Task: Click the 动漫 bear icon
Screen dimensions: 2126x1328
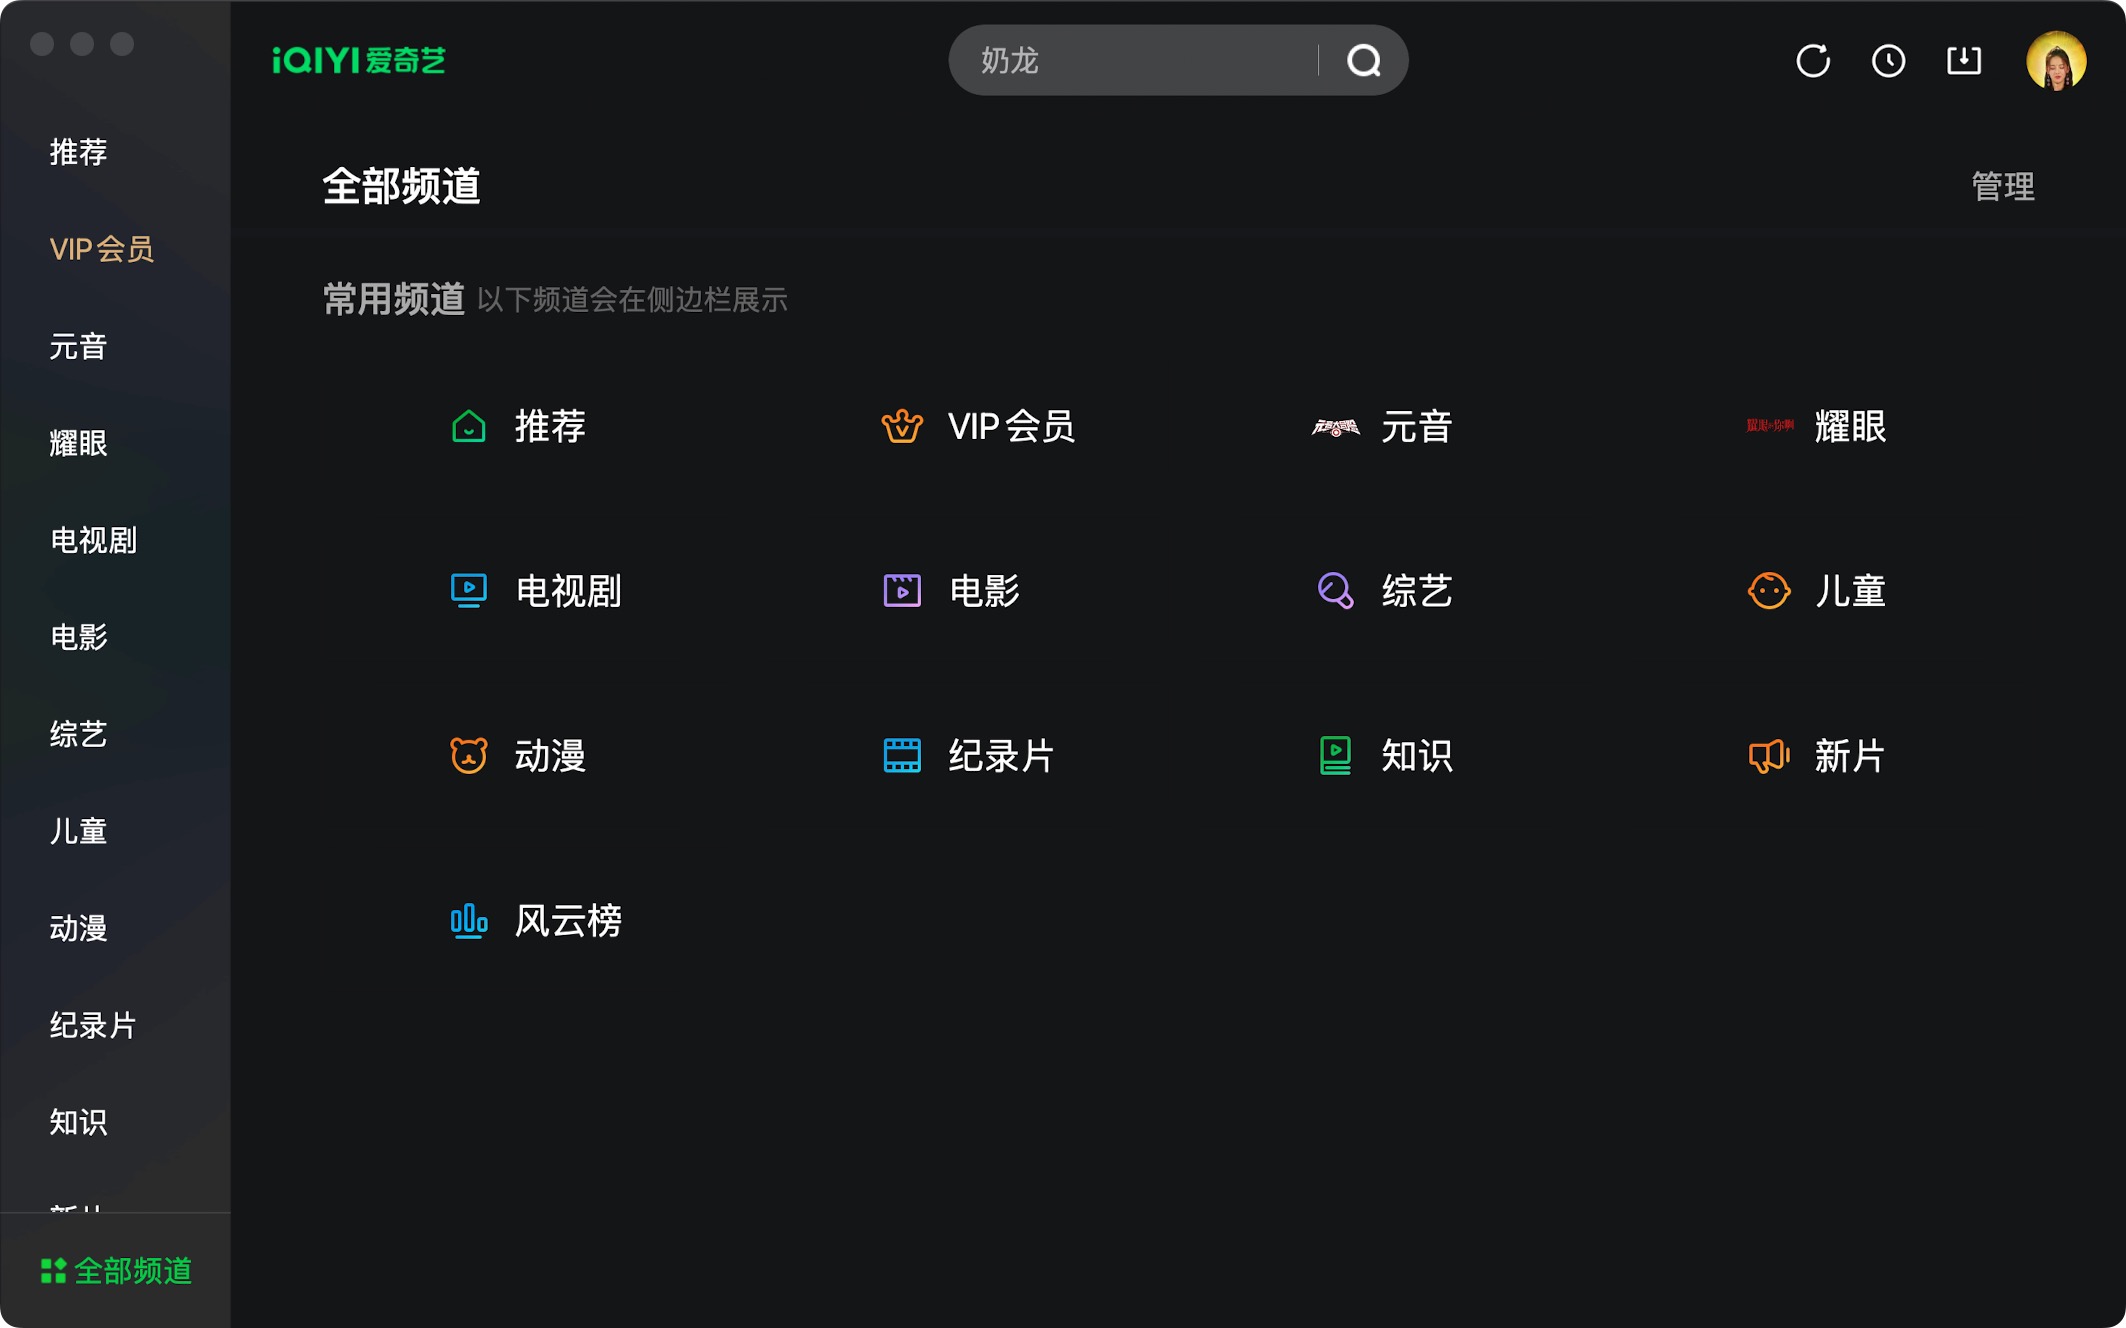Action: (x=468, y=756)
